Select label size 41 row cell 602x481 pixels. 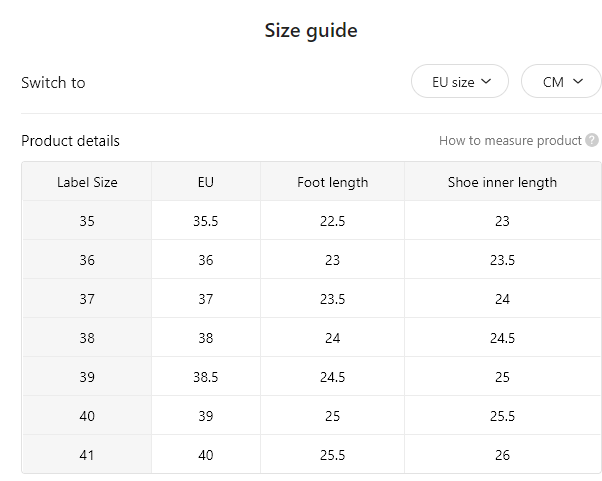coord(87,455)
